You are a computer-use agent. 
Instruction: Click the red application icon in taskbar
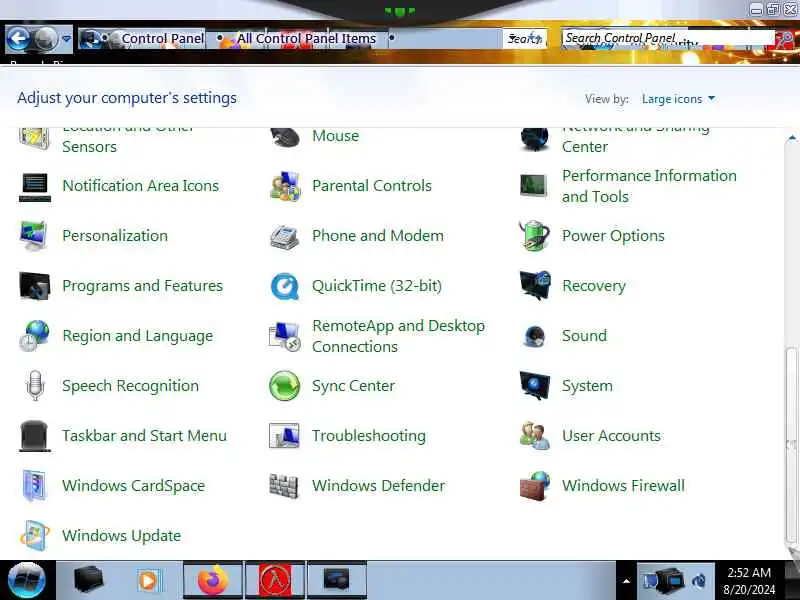pos(275,580)
